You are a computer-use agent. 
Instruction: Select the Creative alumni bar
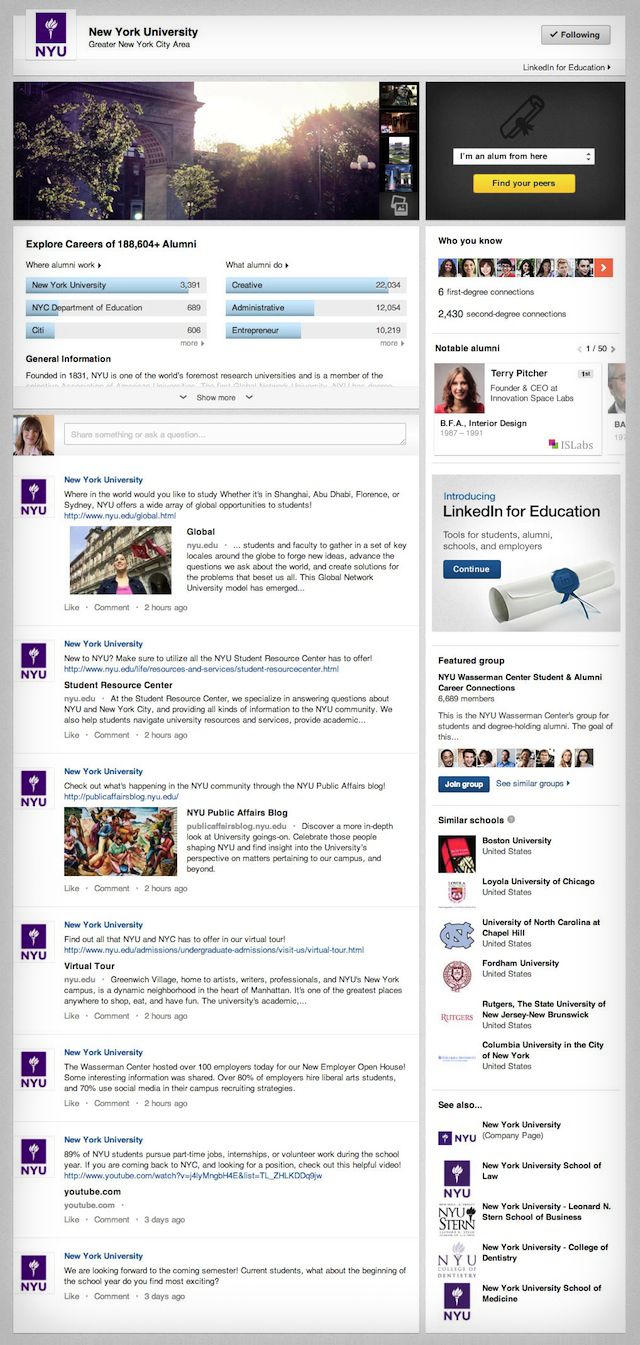pyautogui.click(x=315, y=285)
